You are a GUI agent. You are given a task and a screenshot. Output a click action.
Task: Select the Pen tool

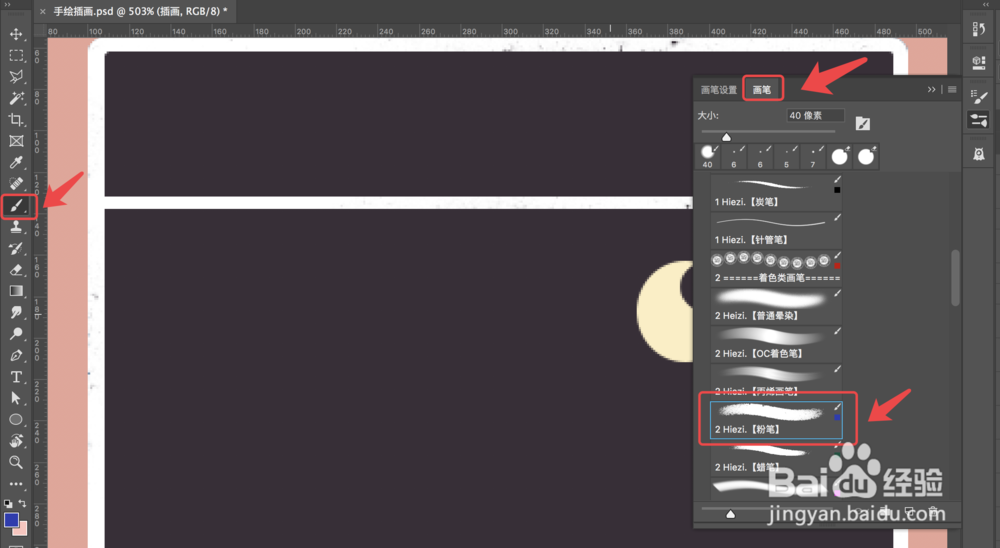point(16,355)
